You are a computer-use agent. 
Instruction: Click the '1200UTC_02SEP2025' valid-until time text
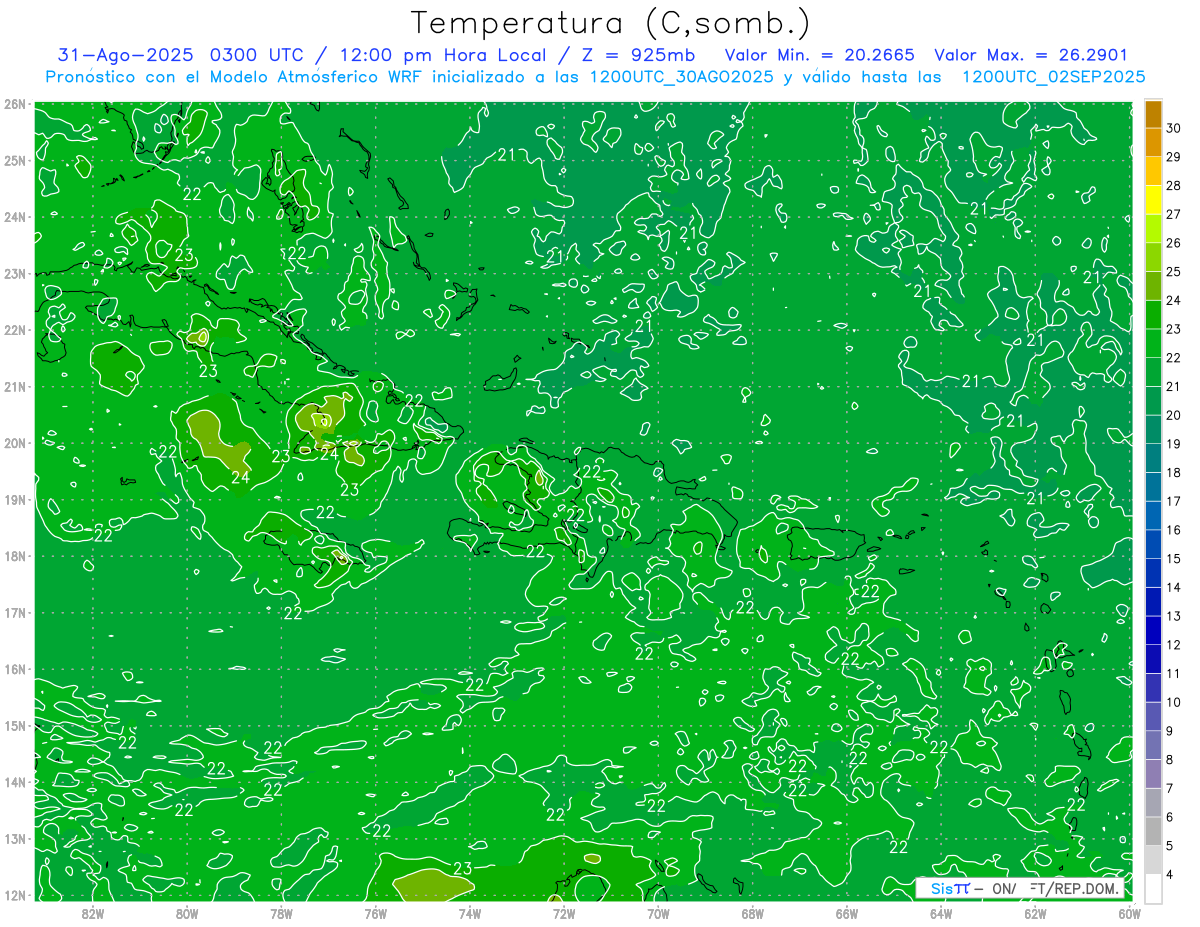1053,77
